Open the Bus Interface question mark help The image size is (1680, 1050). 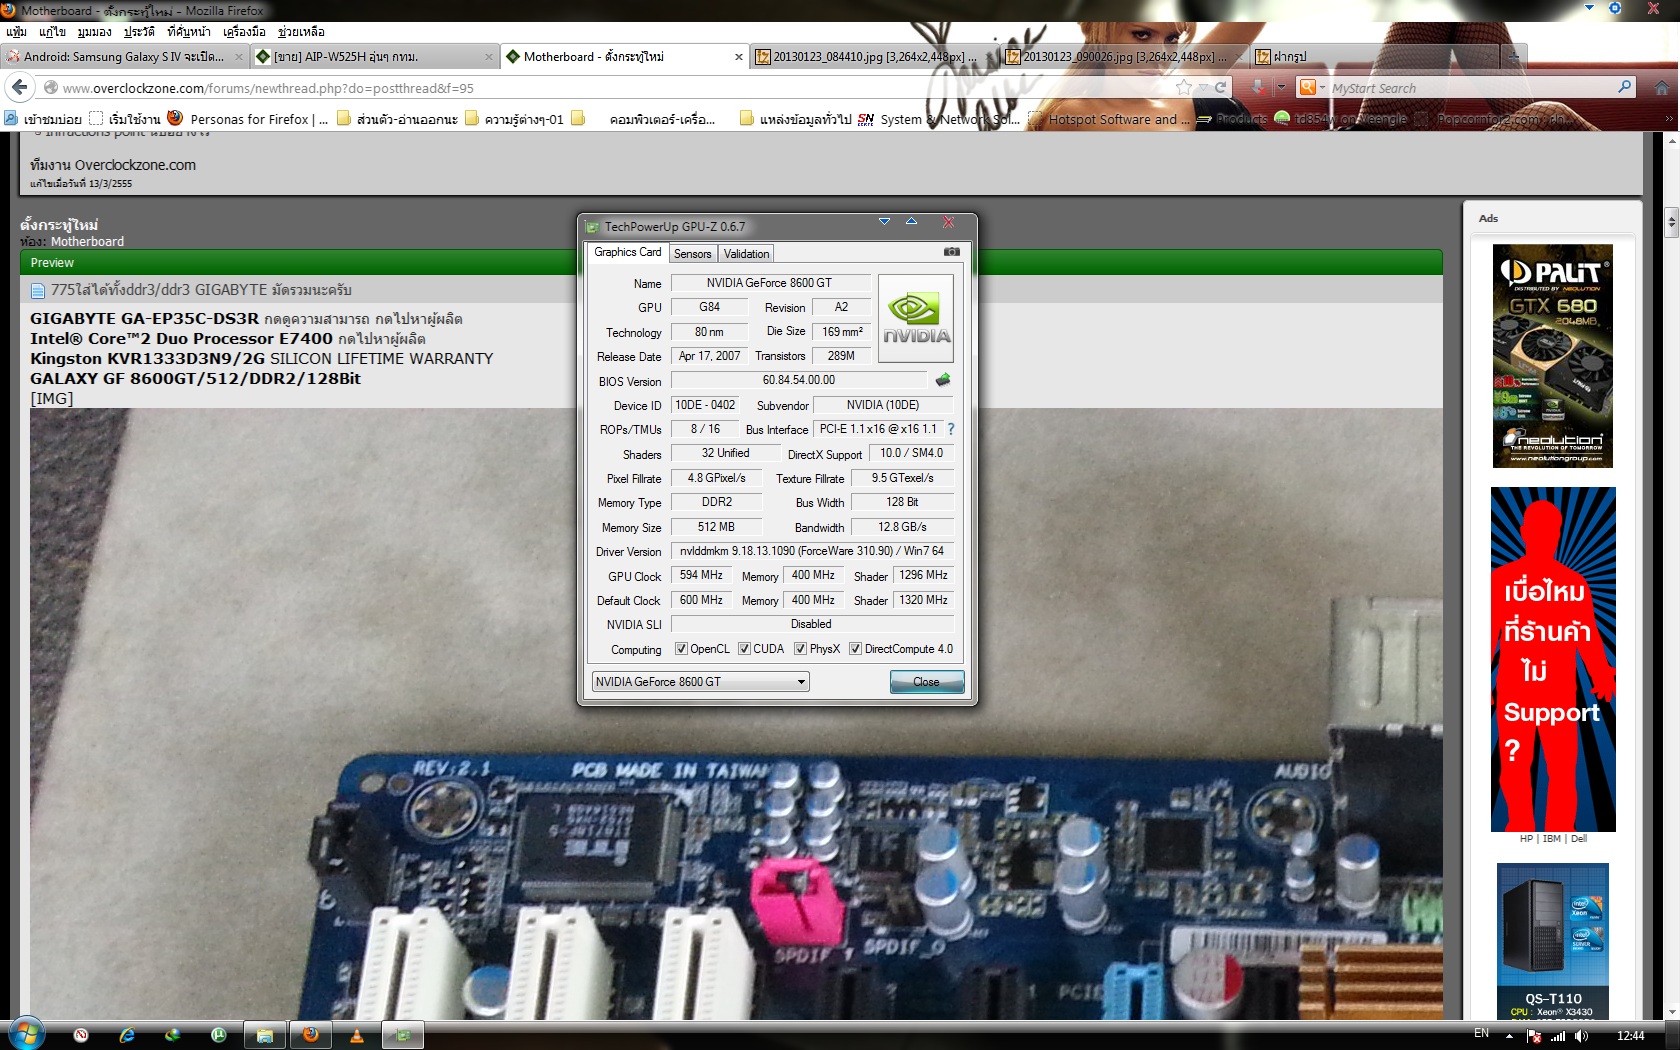pos(951,429)
